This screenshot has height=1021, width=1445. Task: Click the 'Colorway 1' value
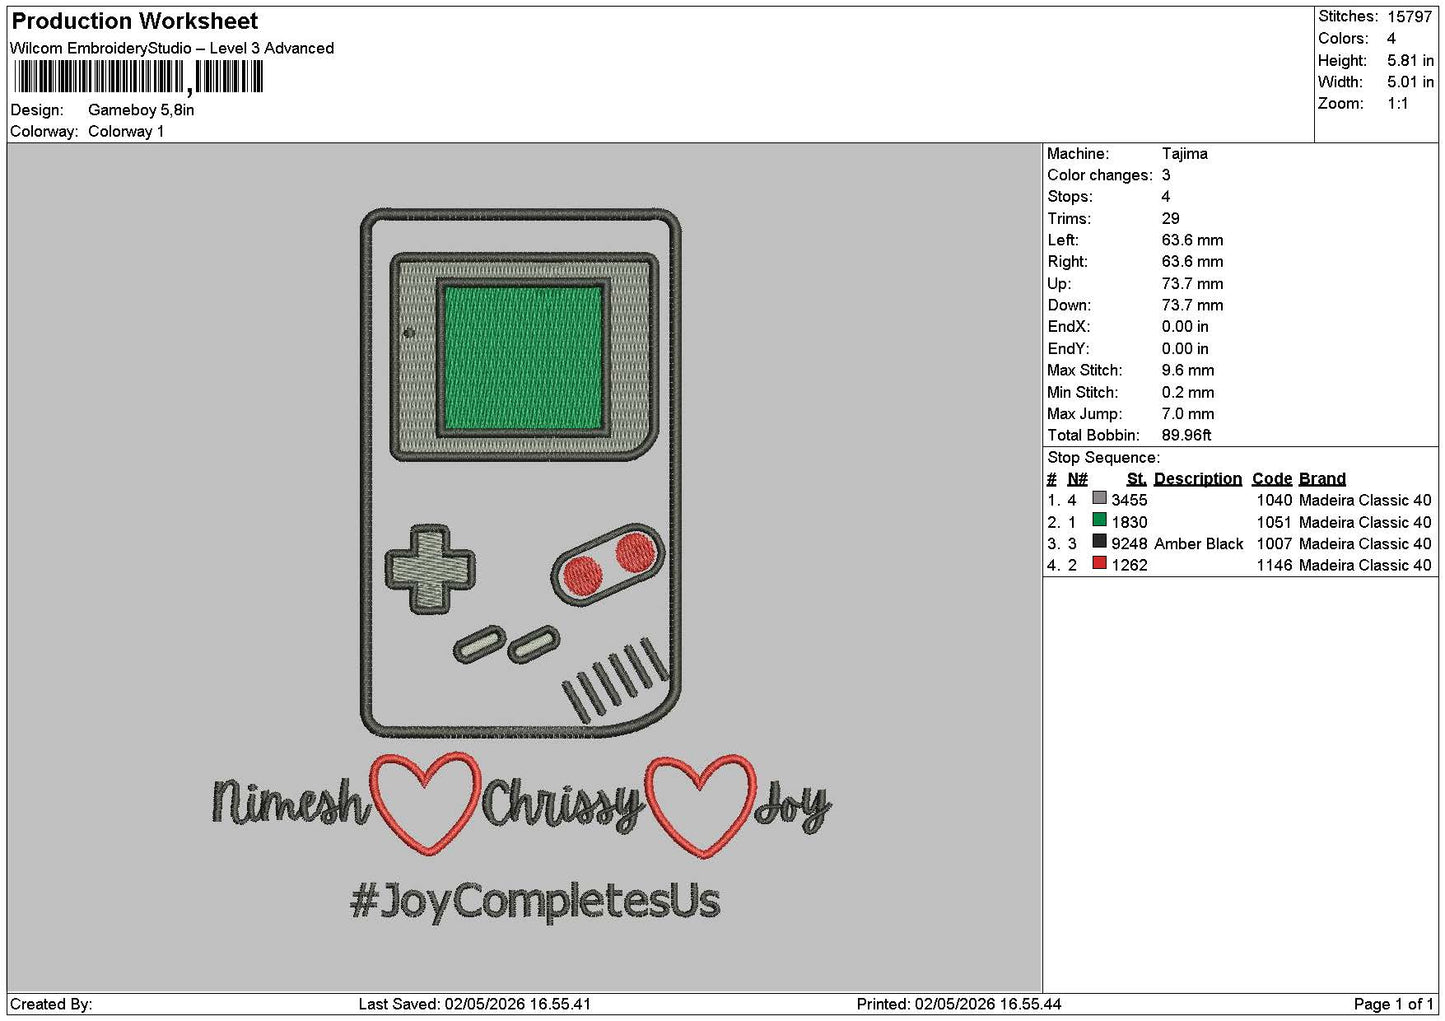coord(126,131)
